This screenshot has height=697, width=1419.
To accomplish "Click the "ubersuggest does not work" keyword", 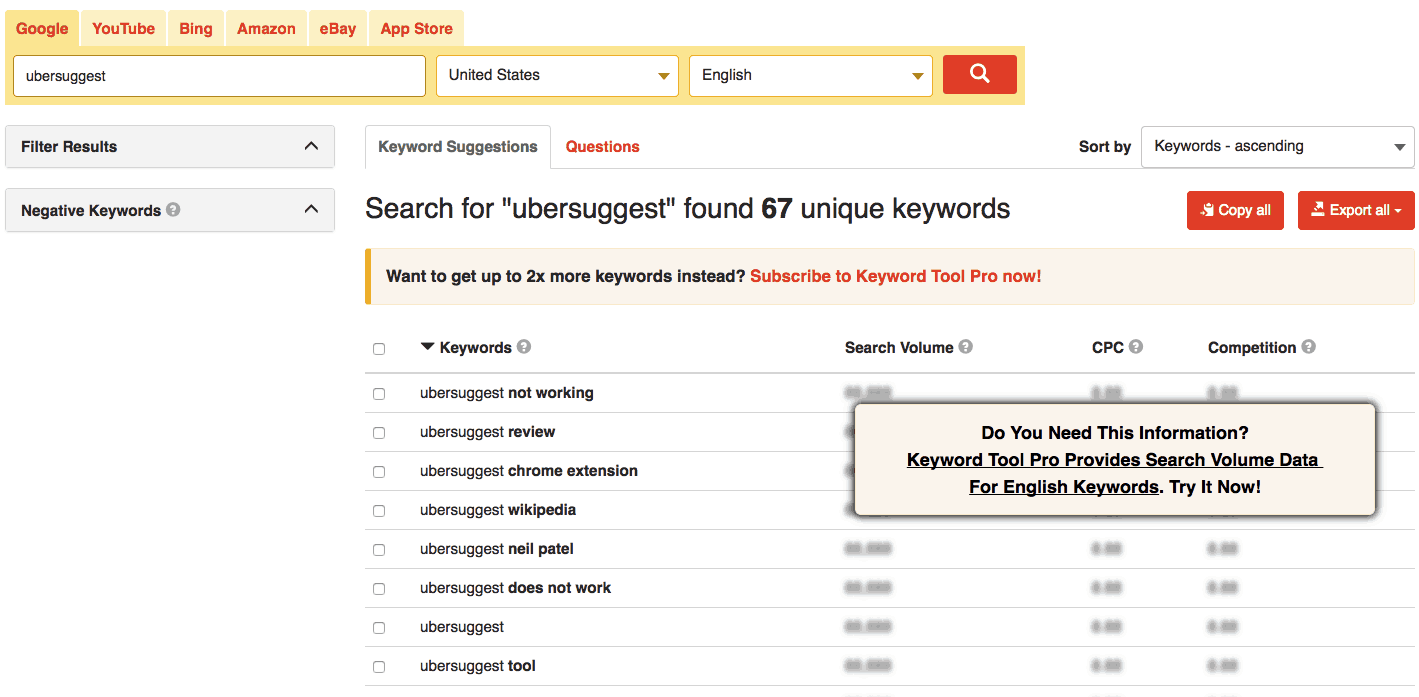I will (516, 588).
